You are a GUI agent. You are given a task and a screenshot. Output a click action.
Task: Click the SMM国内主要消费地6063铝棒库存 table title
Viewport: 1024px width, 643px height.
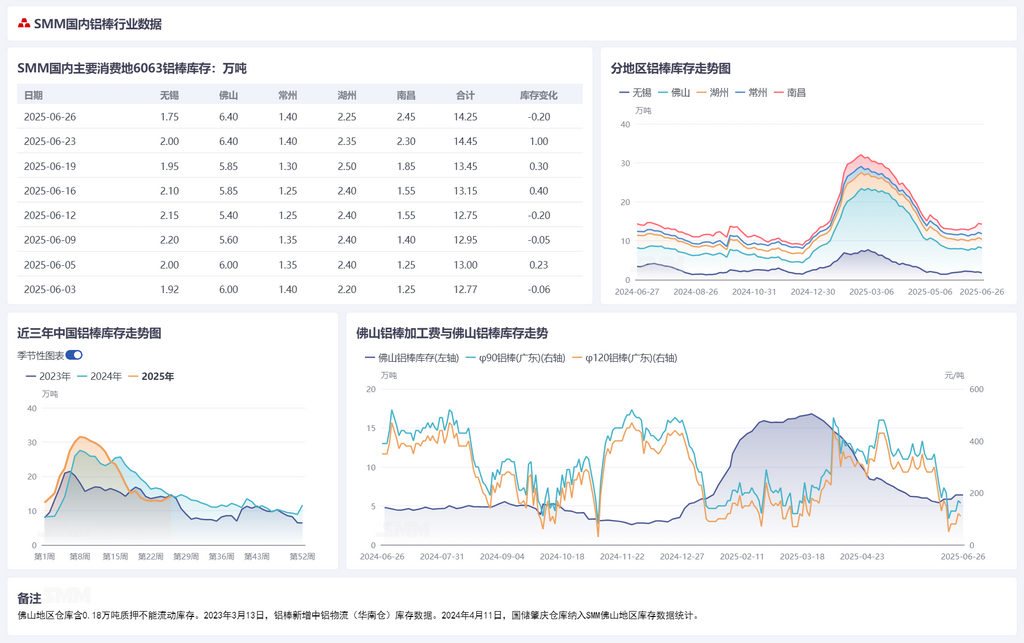pyautogui.click(x=132, y=69)
